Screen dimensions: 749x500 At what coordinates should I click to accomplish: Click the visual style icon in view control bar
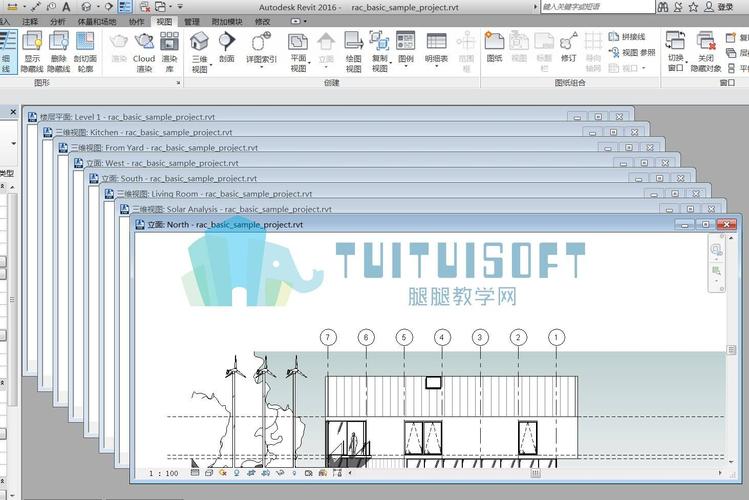[x=209, y=473]
